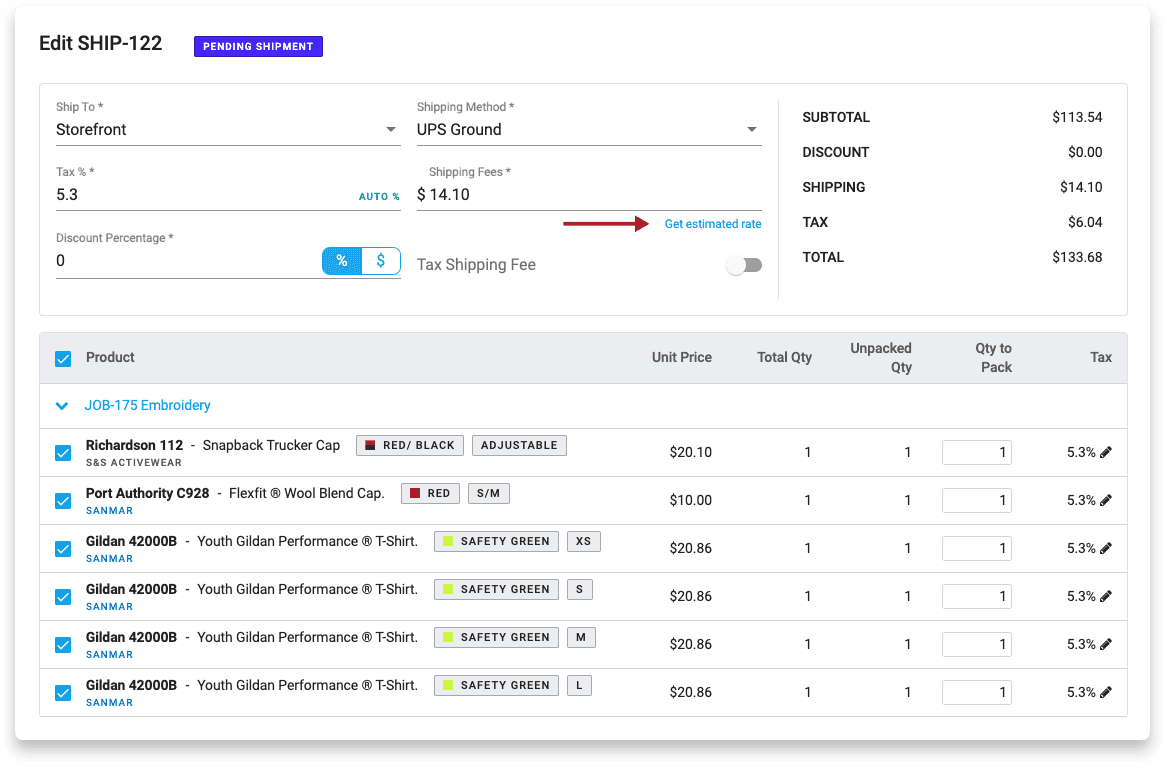Click Qty to Pack for Gildan size S
Image resolution: width=1165 pixels, height=765 pixels.
pyautogui.click(x=976, y=596)
